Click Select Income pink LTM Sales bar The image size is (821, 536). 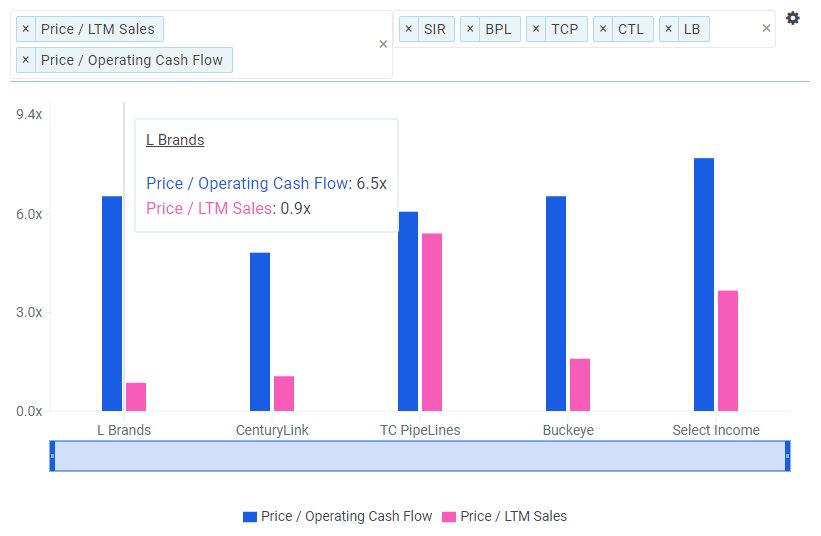(x=728, y=351)
